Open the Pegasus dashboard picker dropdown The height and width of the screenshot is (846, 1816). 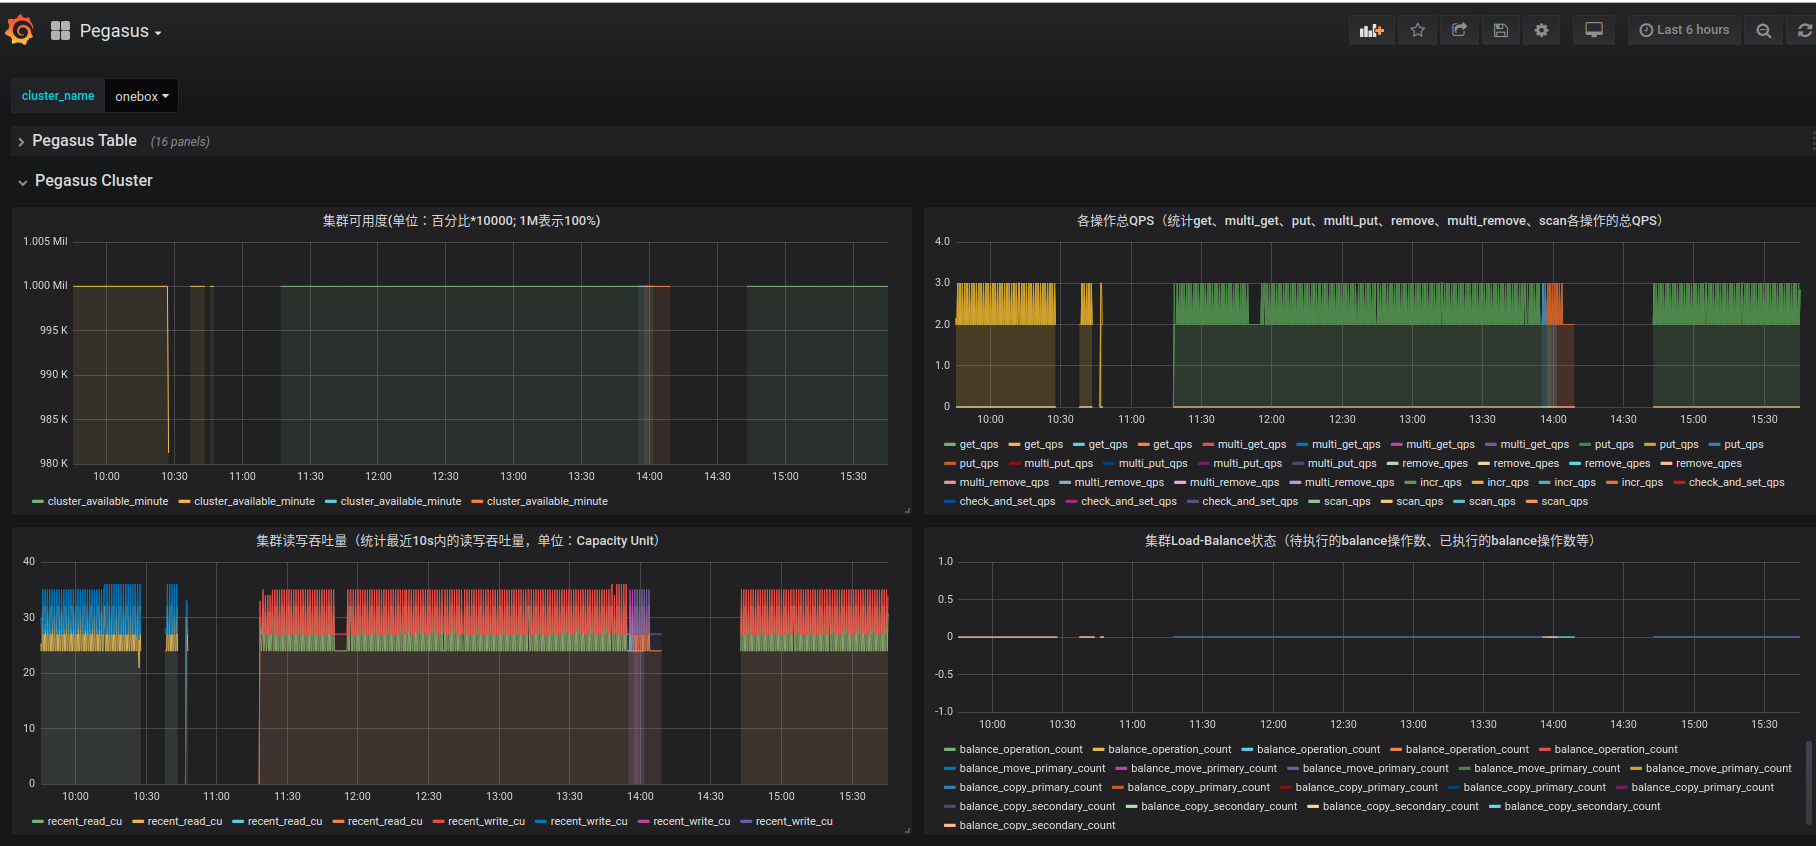119,32
